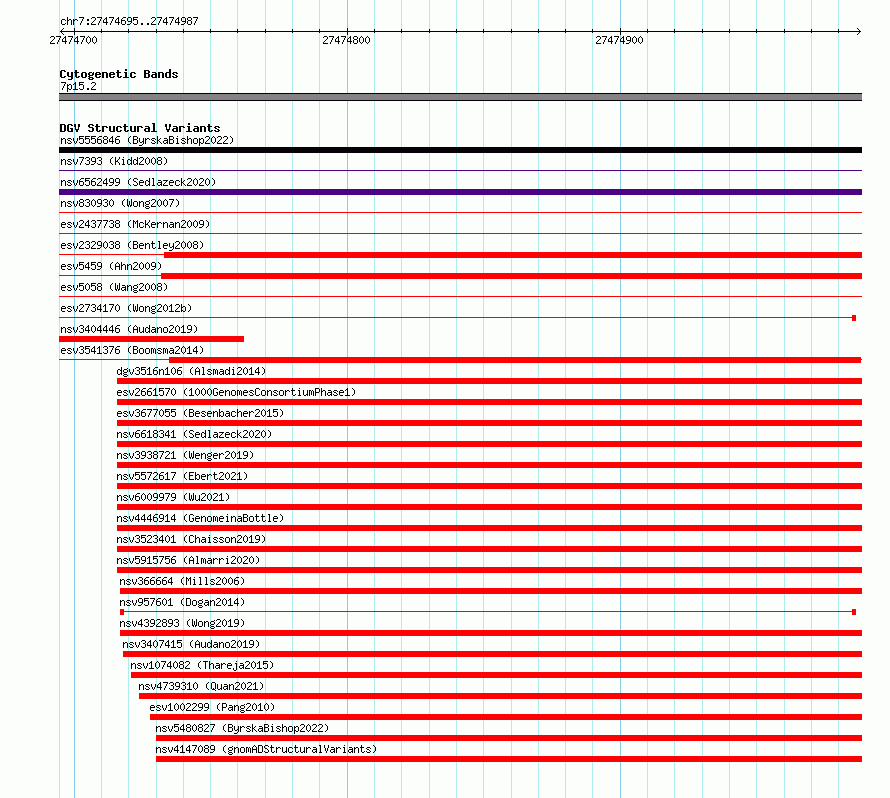Screen dimensions: 890x798
Task: Select the nsv3938721 (Wenger2019) label
Action: (x=185, y=455)
